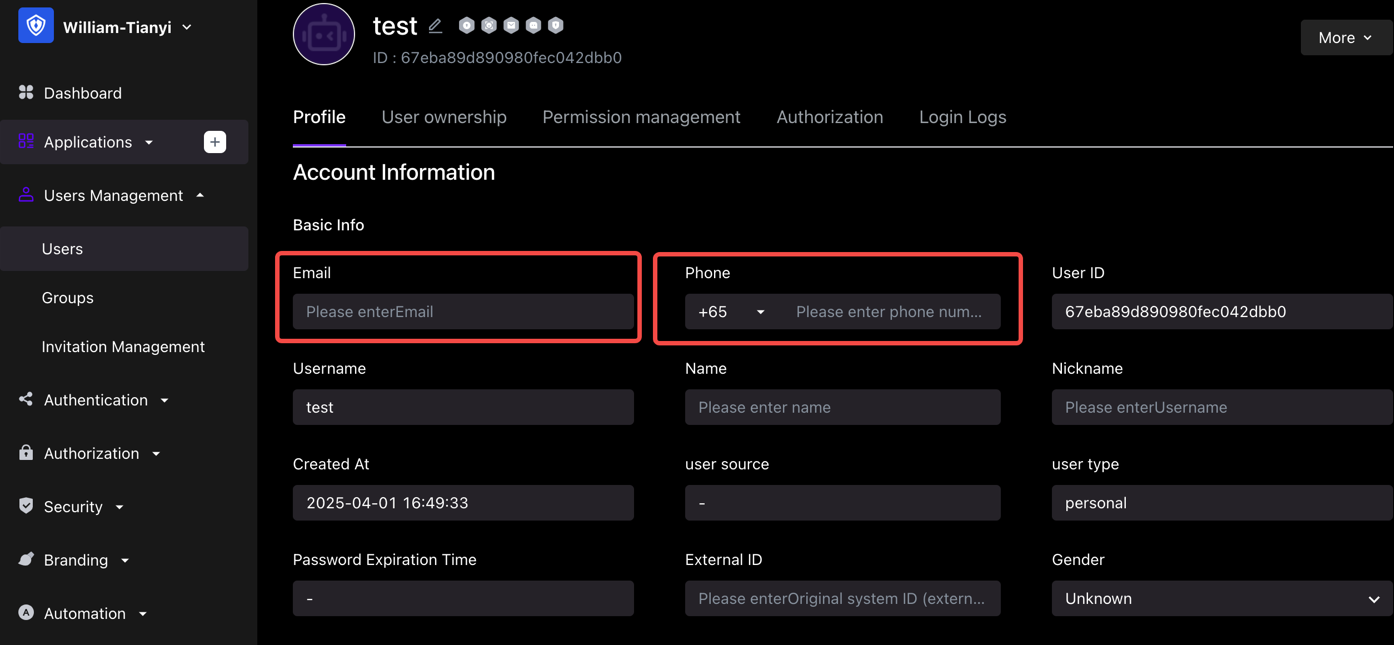Click the Security shield icon in sidebar
The height and width of the screenshot is (645, 1394).
tap(26, 506)
